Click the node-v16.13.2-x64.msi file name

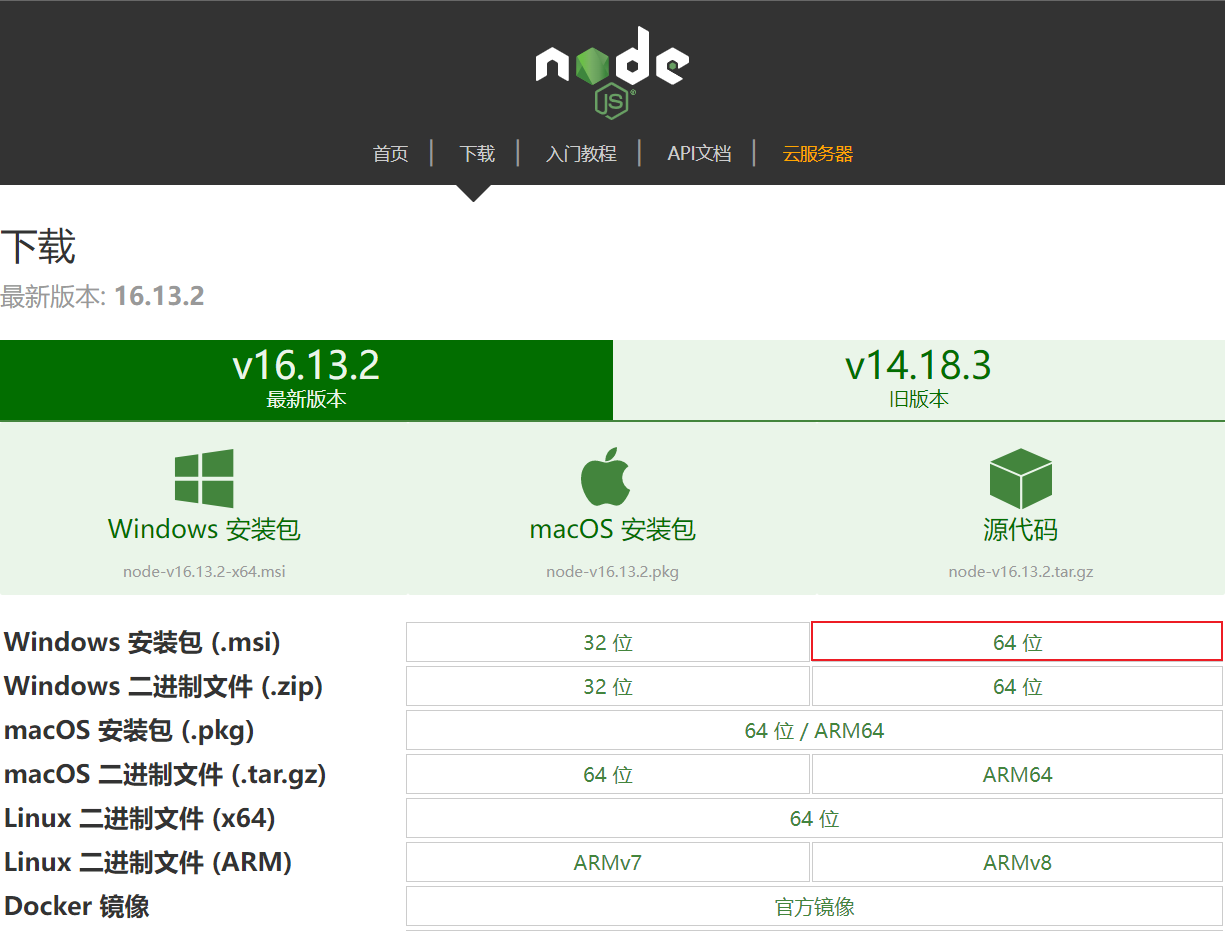point(204,572)
